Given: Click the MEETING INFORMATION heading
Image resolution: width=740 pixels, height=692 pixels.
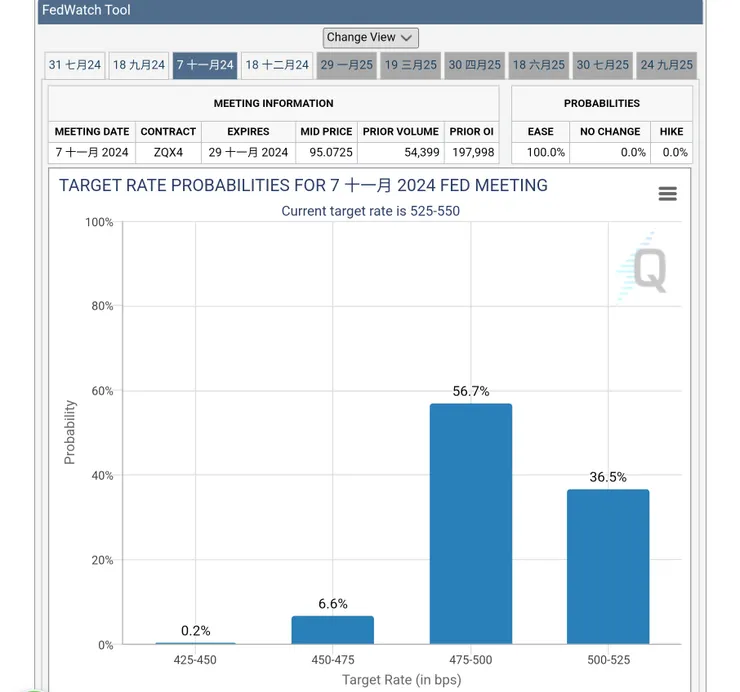Looking at the screenshot, I should tap(273, 103).
